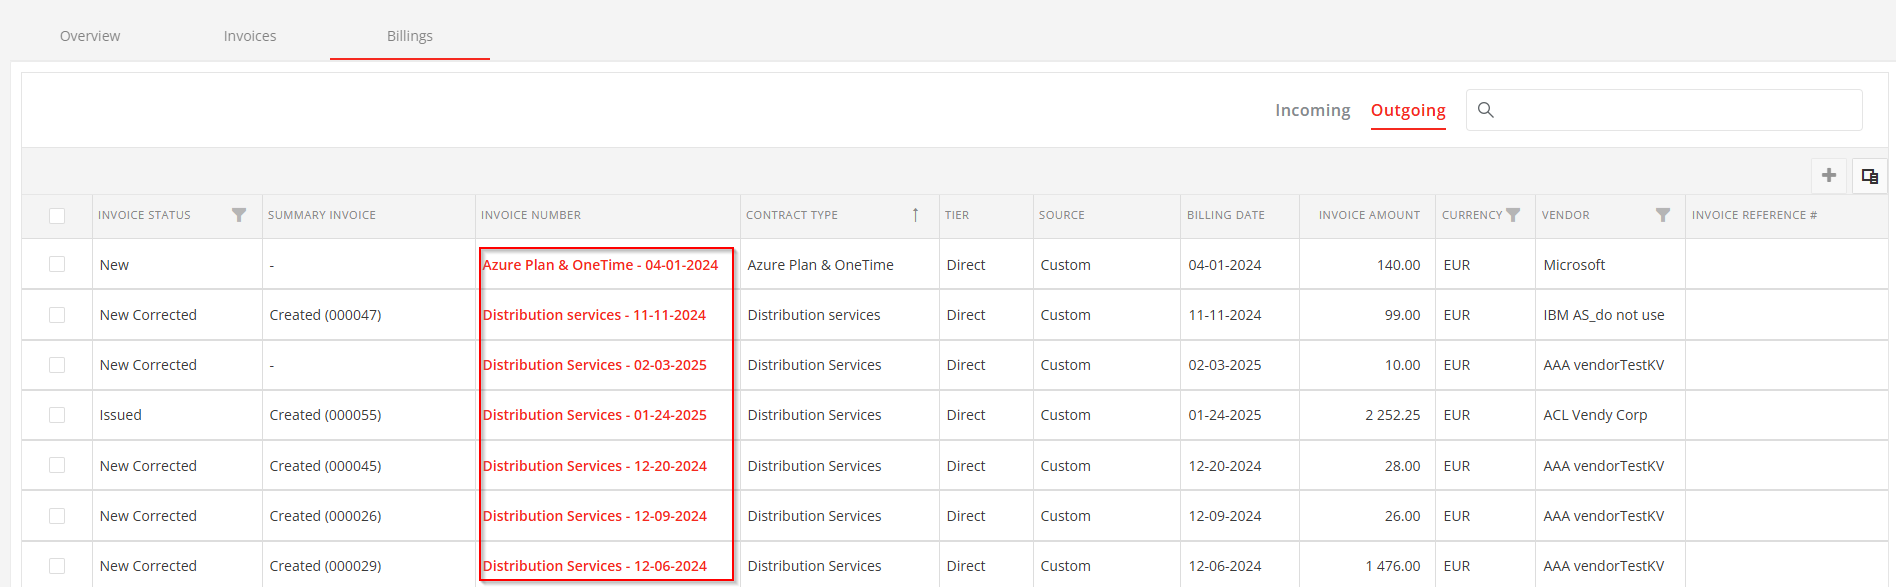
Task: Open the Invoices tab
Action: click(250, 36)
